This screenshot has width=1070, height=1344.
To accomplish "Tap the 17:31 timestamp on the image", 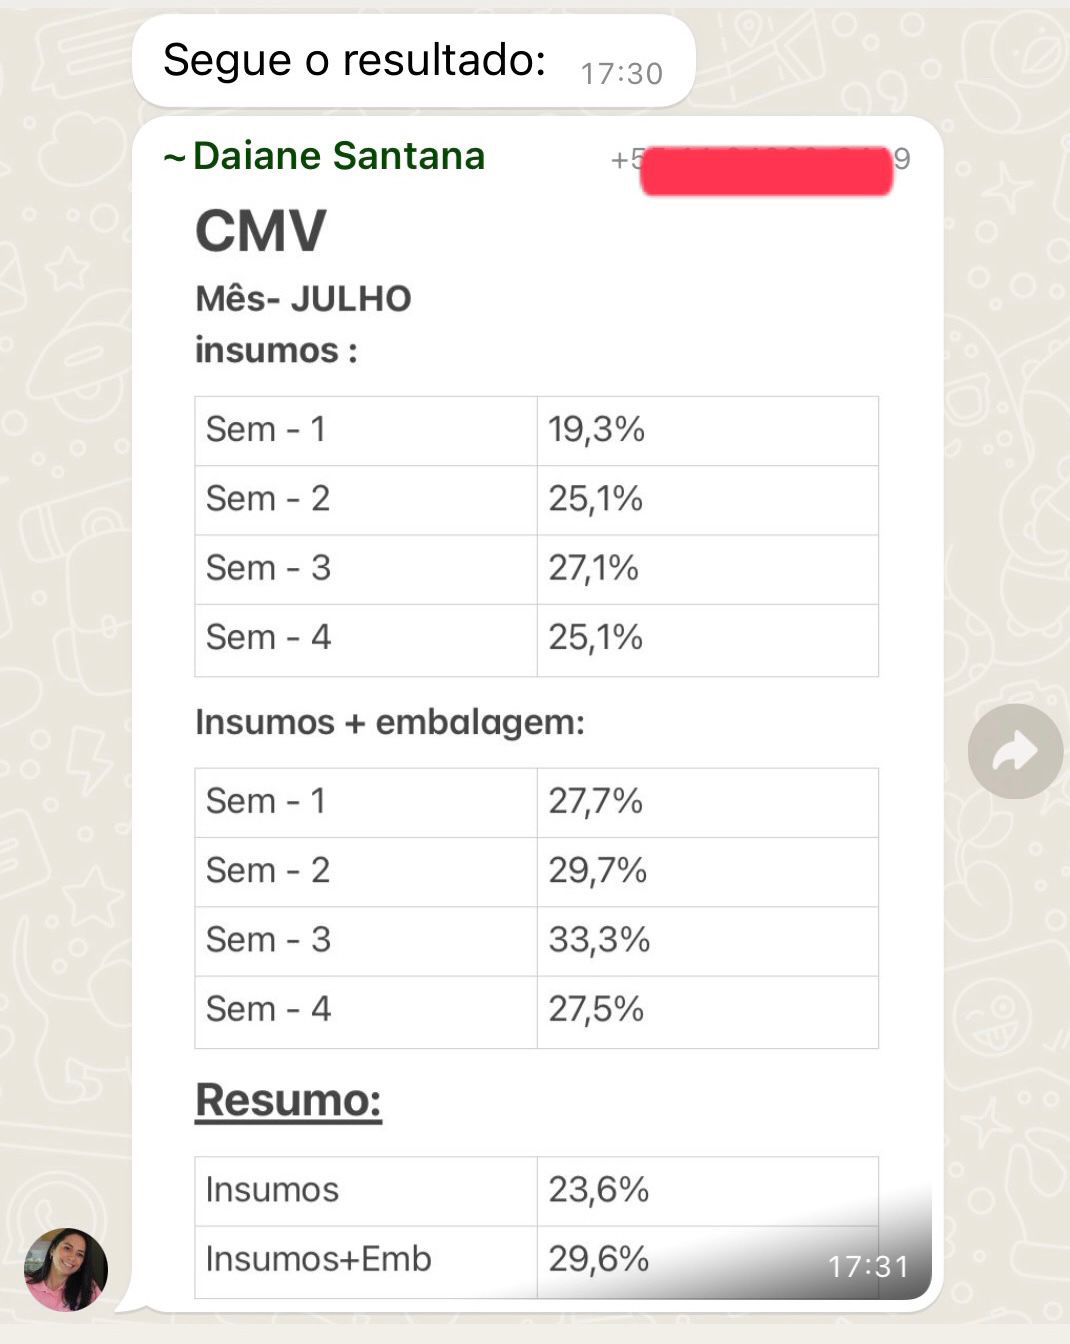I will (868, 1267).
